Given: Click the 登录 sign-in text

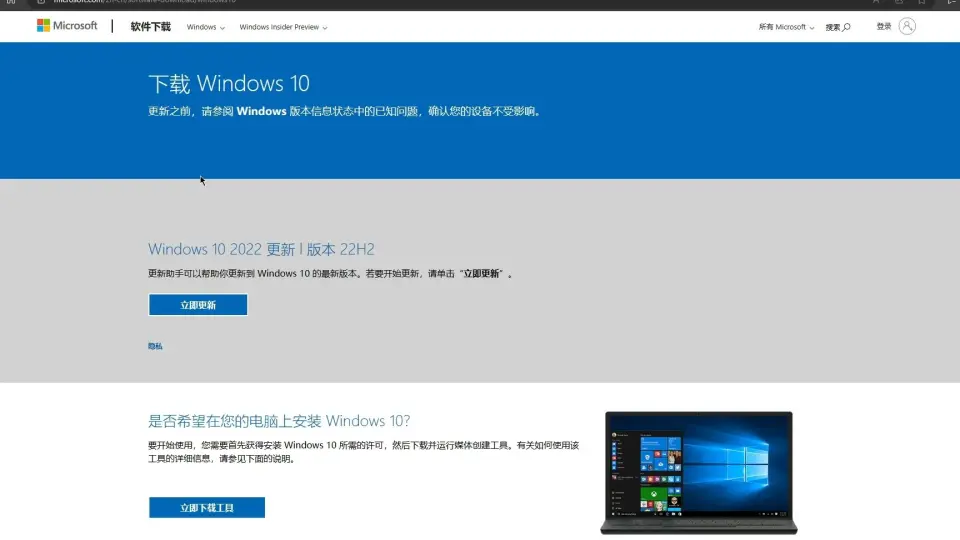Looking at the screenshot, I should 883,26.
